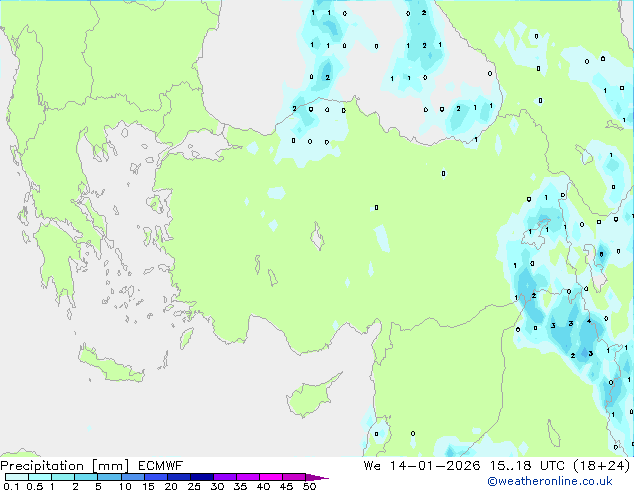Screen dimensions: 634x490
Task: Click the 0.1–0.5 mm lightest legend swatch
Action: (17, 477)
